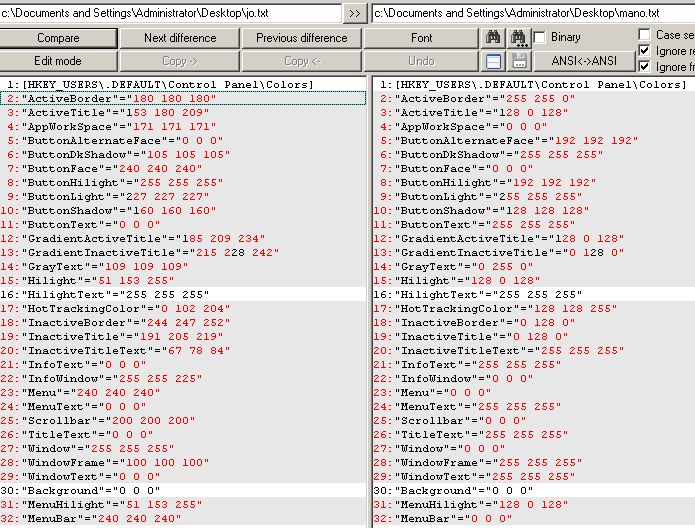Enable the Binary checkbox
Viewport: 695px width, 528px height.
(x=540, y=38)
